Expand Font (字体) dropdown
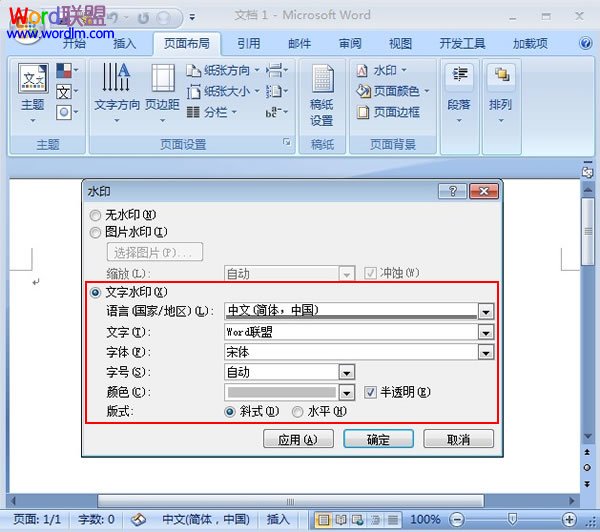The width and height of the screenshot is (600, 532). (x=486, y=352)
